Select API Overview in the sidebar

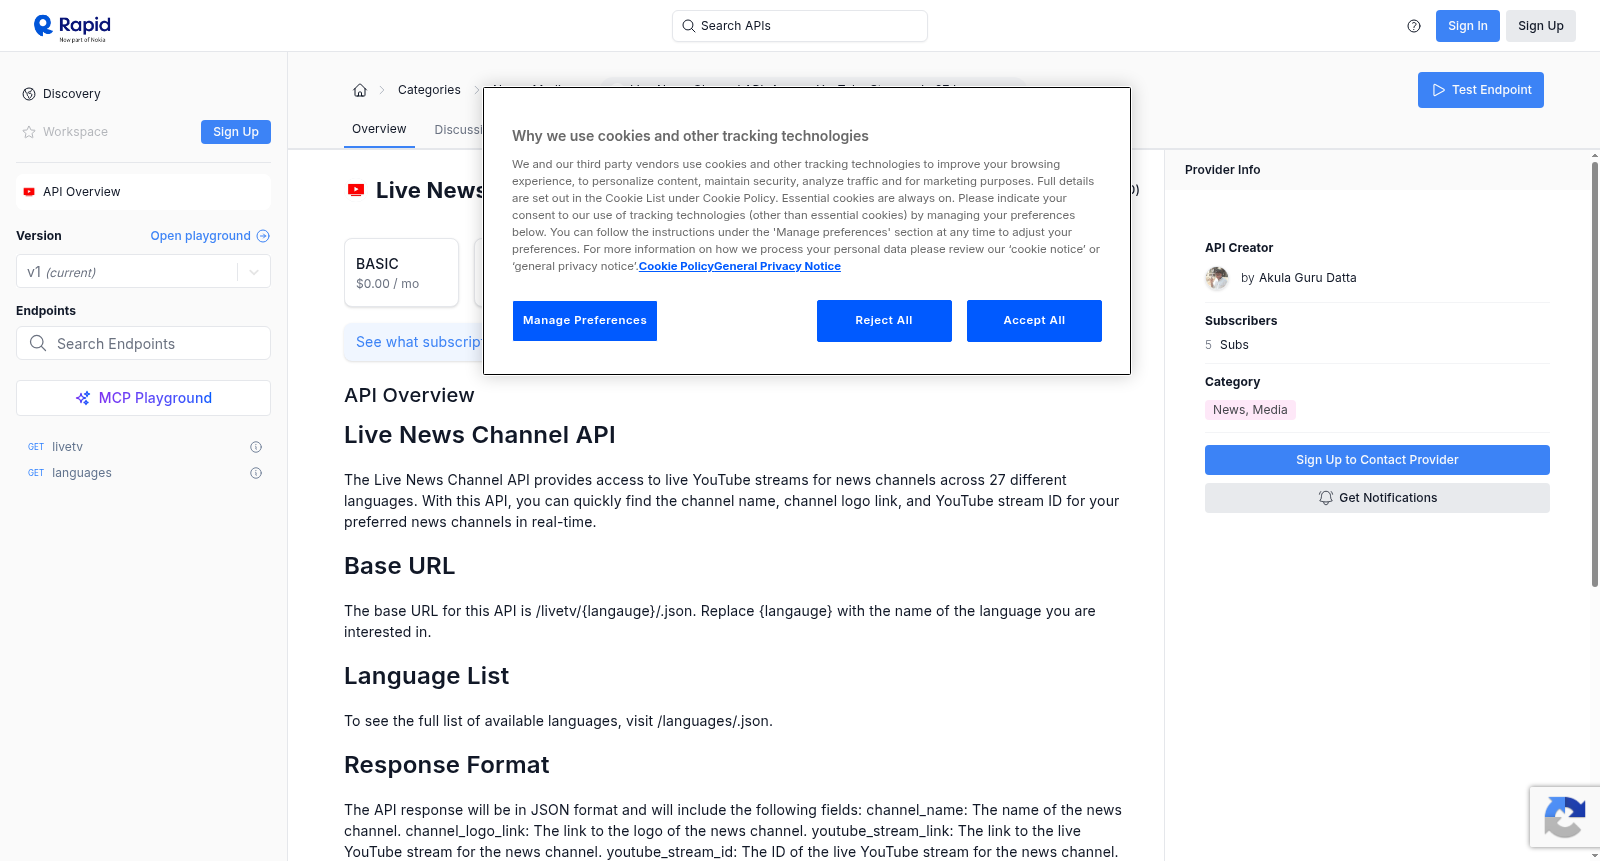click(x=143, y=192)
